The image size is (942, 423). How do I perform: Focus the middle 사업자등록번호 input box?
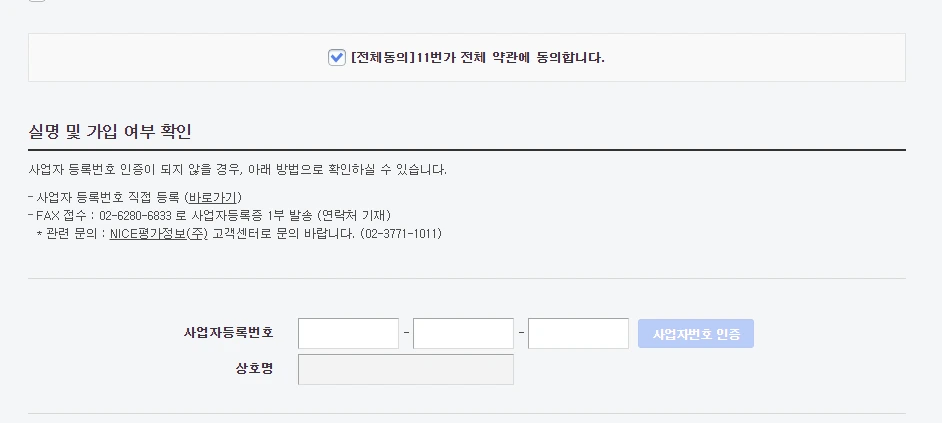[463, 333]
